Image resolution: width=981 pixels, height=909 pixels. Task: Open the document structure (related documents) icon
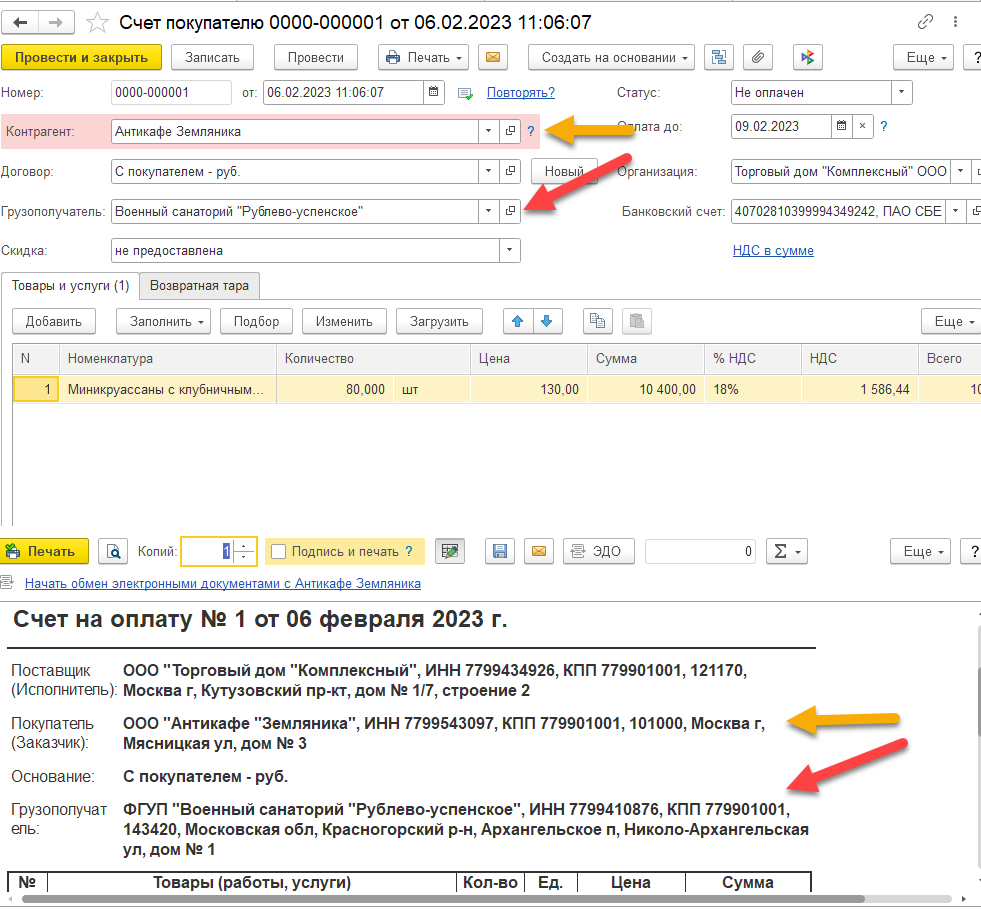pos(719,58)
